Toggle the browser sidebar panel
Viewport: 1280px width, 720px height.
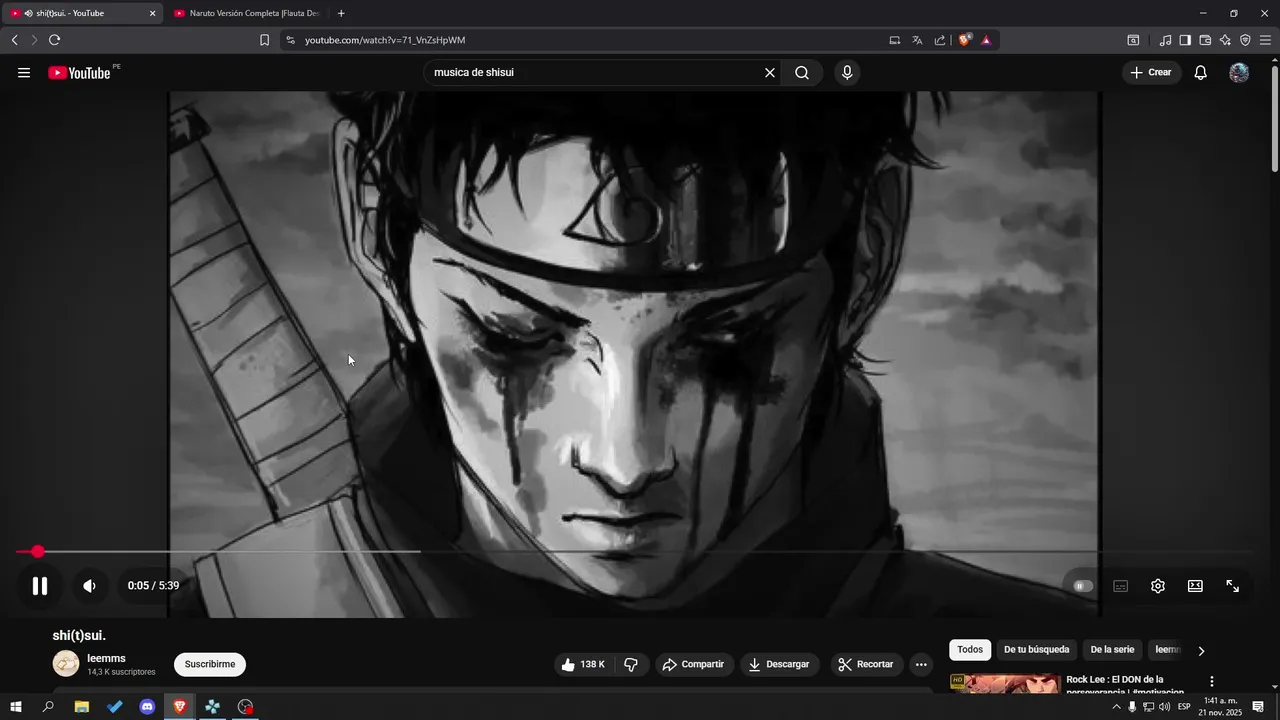click(1185, 40)
